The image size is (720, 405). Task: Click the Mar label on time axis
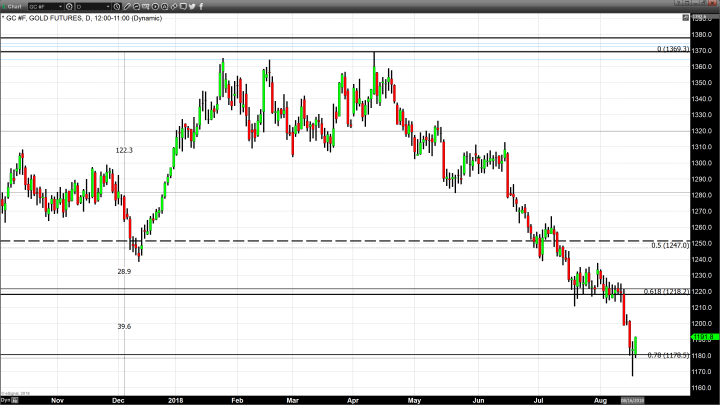[292, 400]
